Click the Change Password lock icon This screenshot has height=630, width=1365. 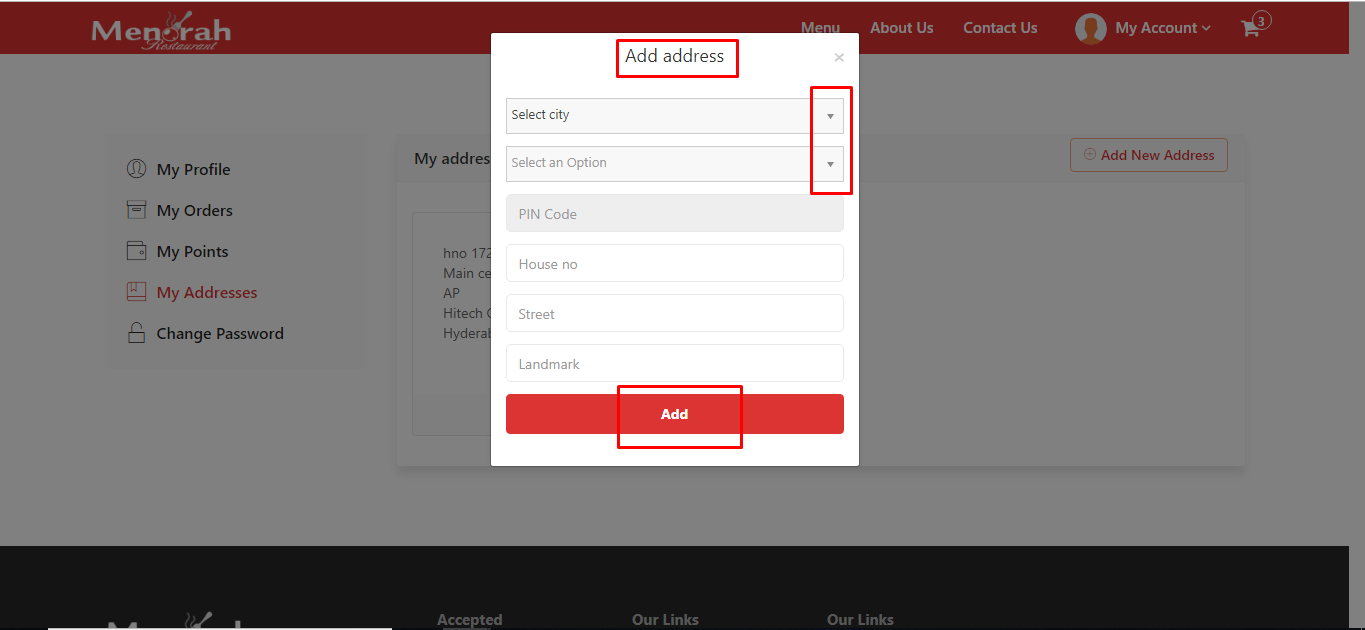pyautogui.click(x=136, y=333)
